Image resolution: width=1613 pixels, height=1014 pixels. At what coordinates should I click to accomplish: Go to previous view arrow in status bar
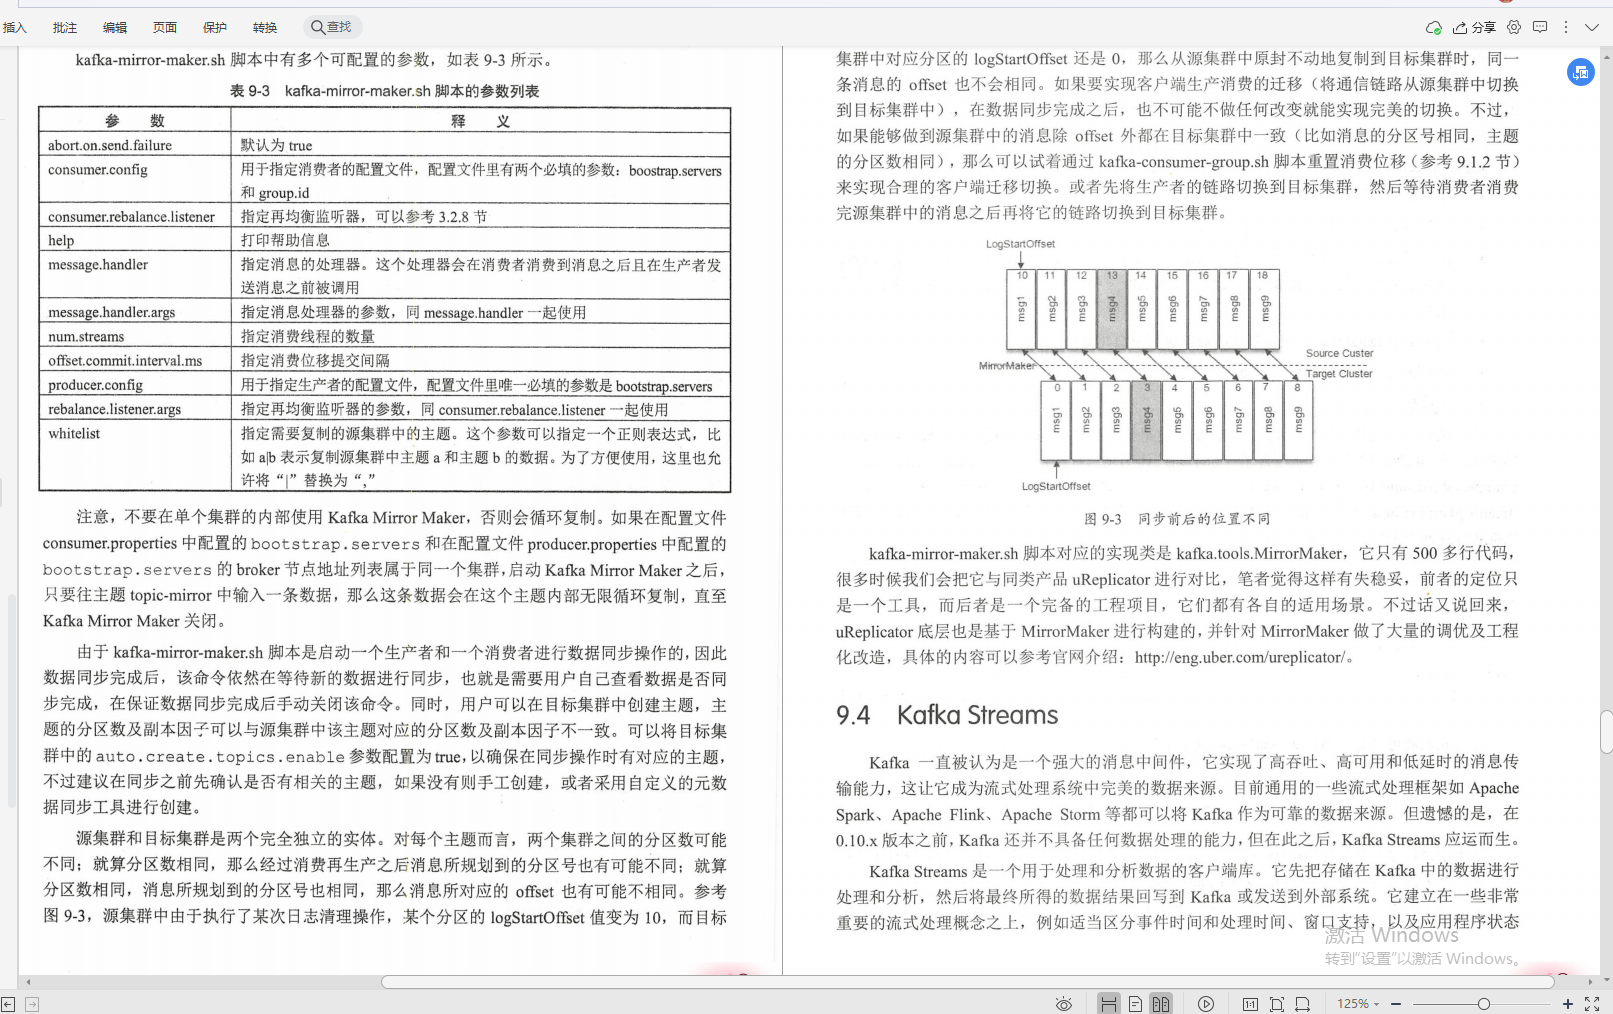point(8,1004)
